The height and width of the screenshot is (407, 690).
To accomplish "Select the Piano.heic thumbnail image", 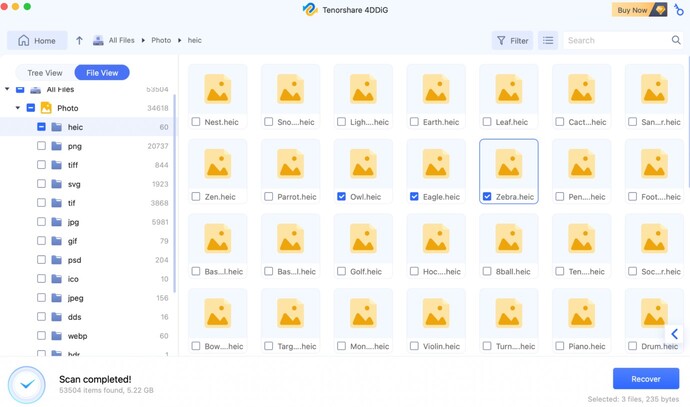I will (x=581, y=313).
